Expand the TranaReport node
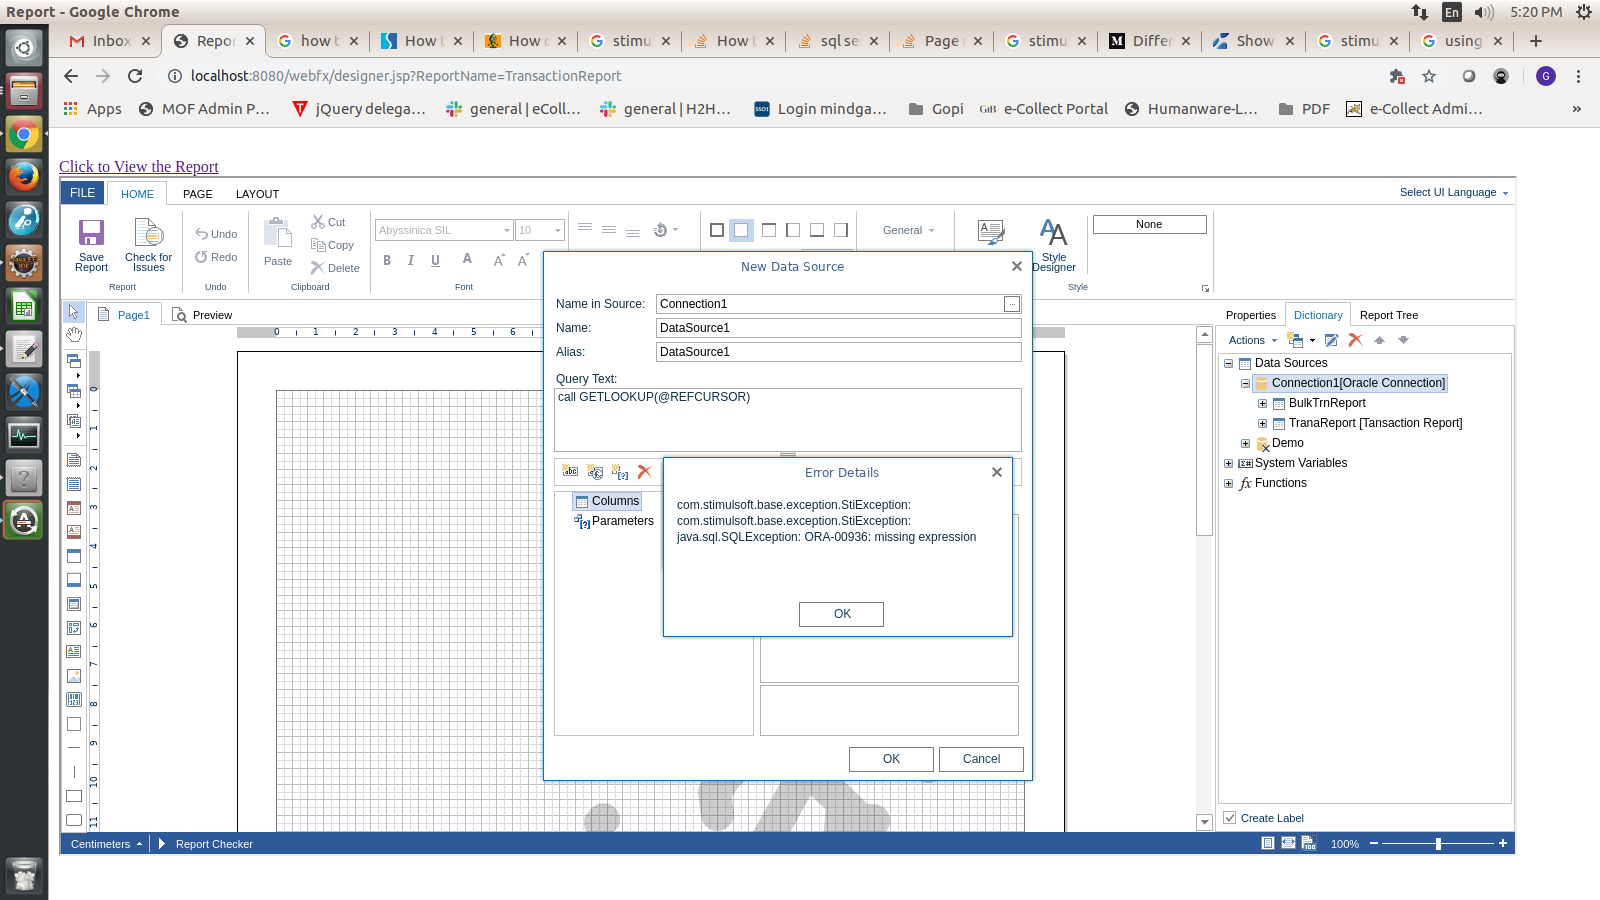 (x=1262, y=423)
